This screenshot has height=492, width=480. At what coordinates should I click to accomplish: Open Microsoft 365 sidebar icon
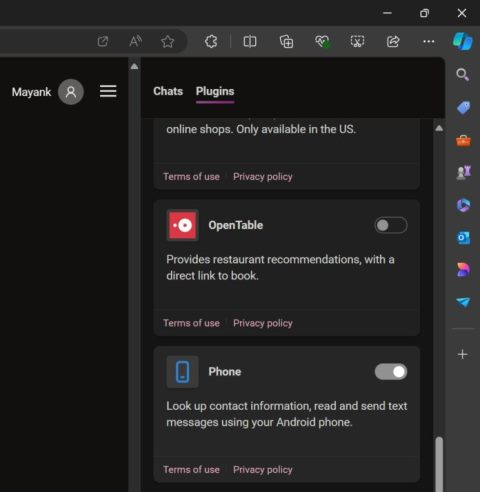pyautogui.click(x=463, y=205)
